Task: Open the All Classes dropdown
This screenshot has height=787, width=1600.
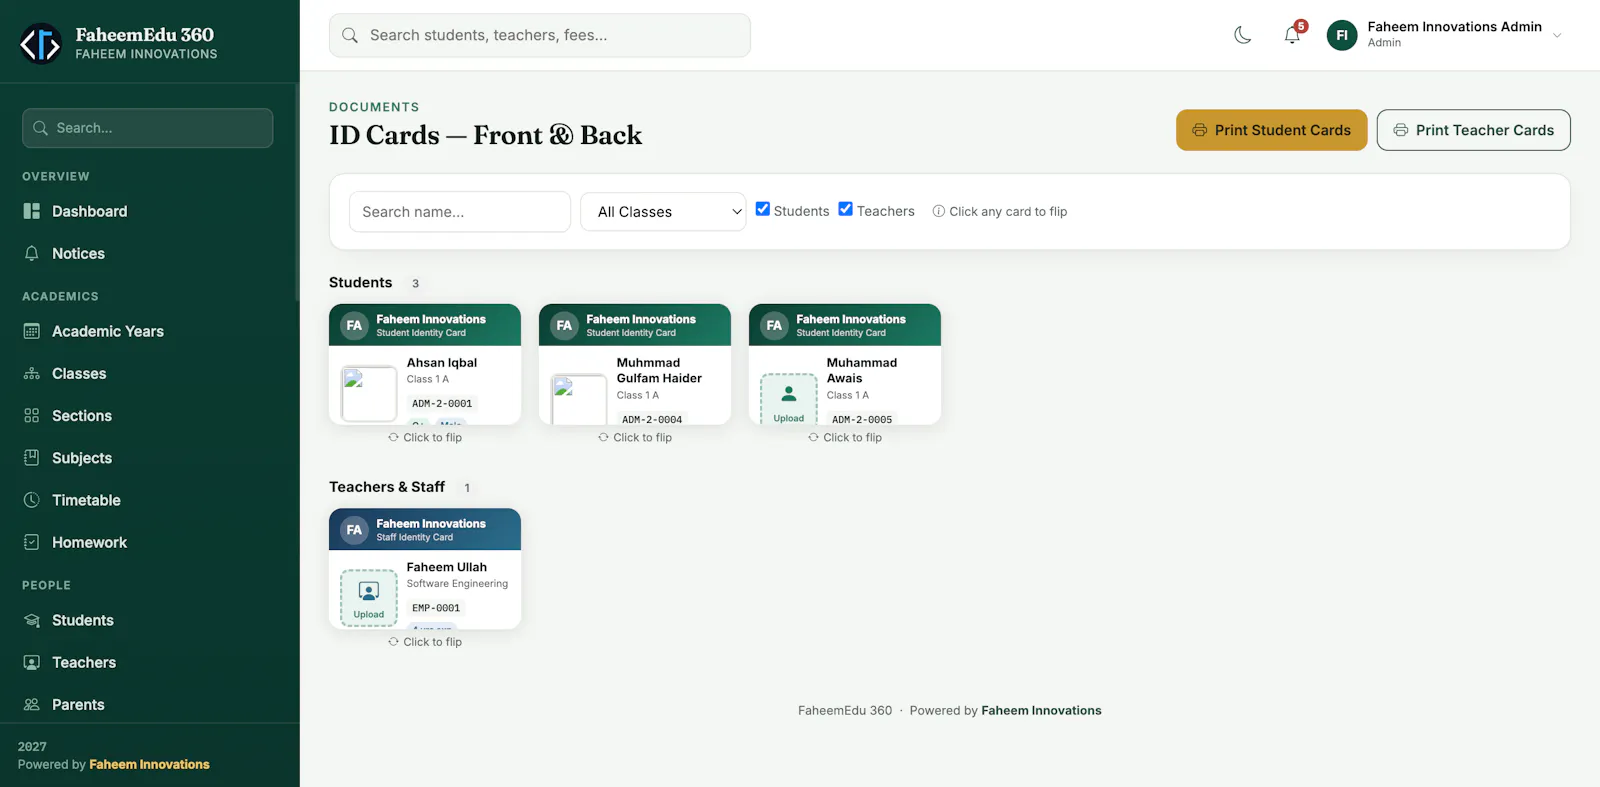Action: pos(663,211)
